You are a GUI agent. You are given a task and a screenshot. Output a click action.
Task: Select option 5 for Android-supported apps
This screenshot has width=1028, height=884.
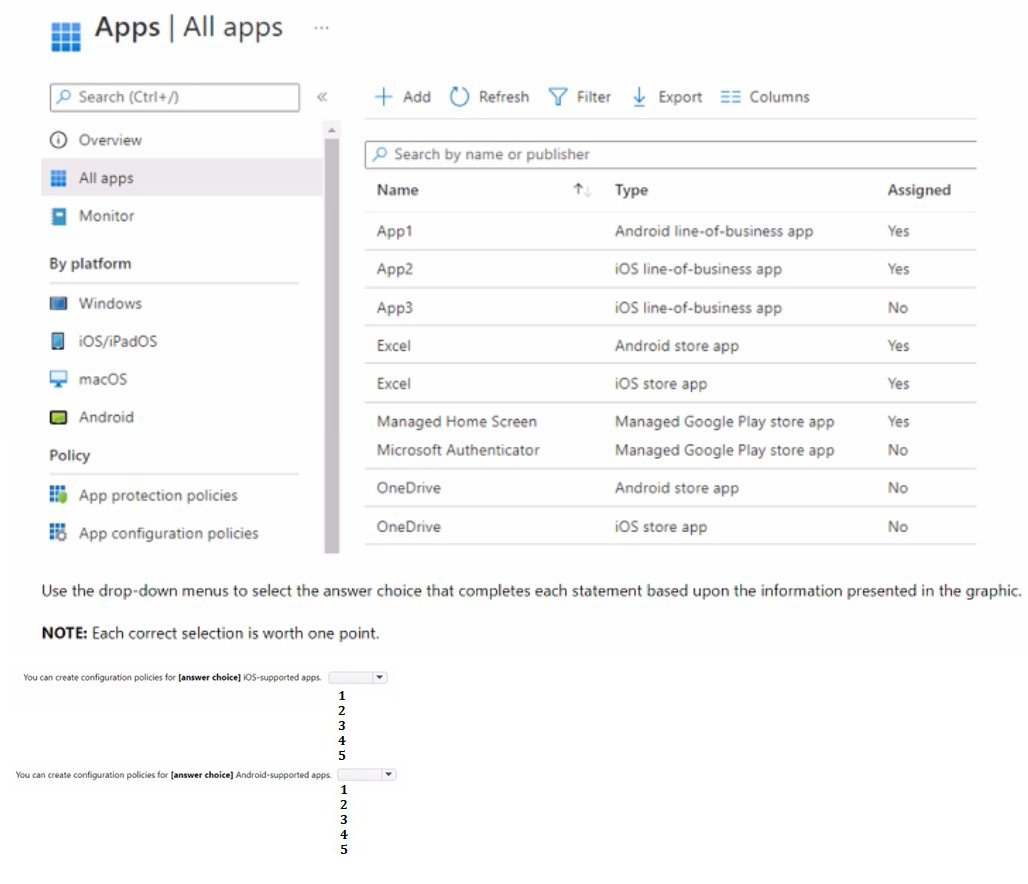tap(344, 849)
